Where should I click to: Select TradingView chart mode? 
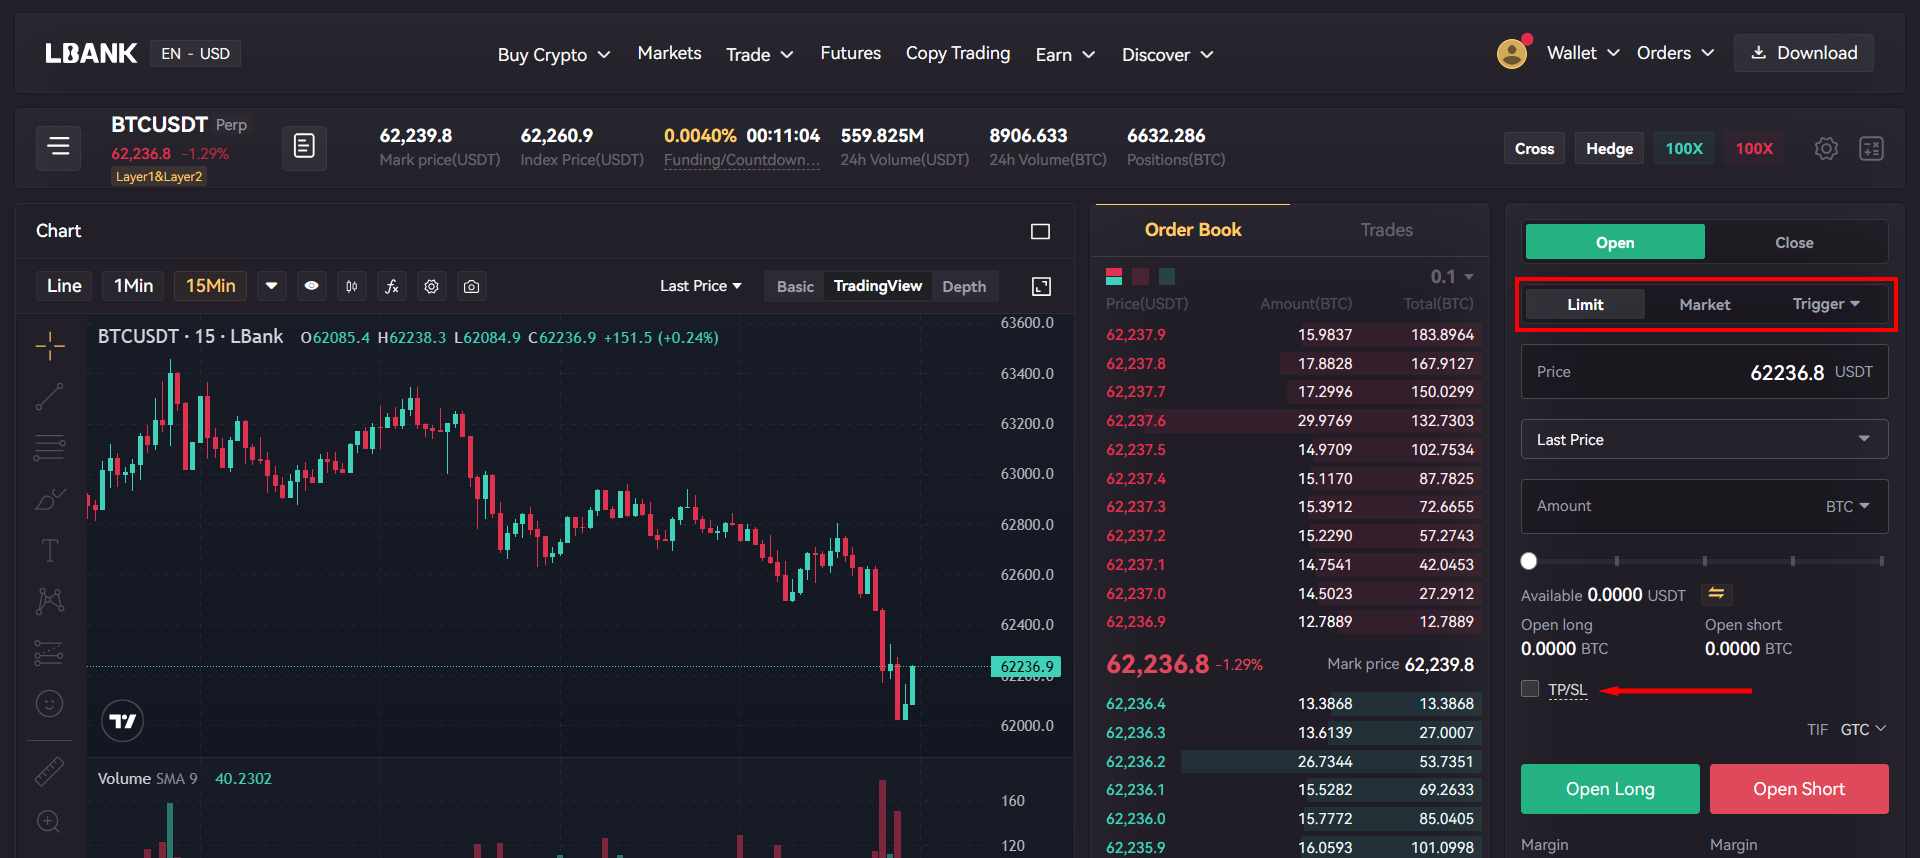click(878, 286)
